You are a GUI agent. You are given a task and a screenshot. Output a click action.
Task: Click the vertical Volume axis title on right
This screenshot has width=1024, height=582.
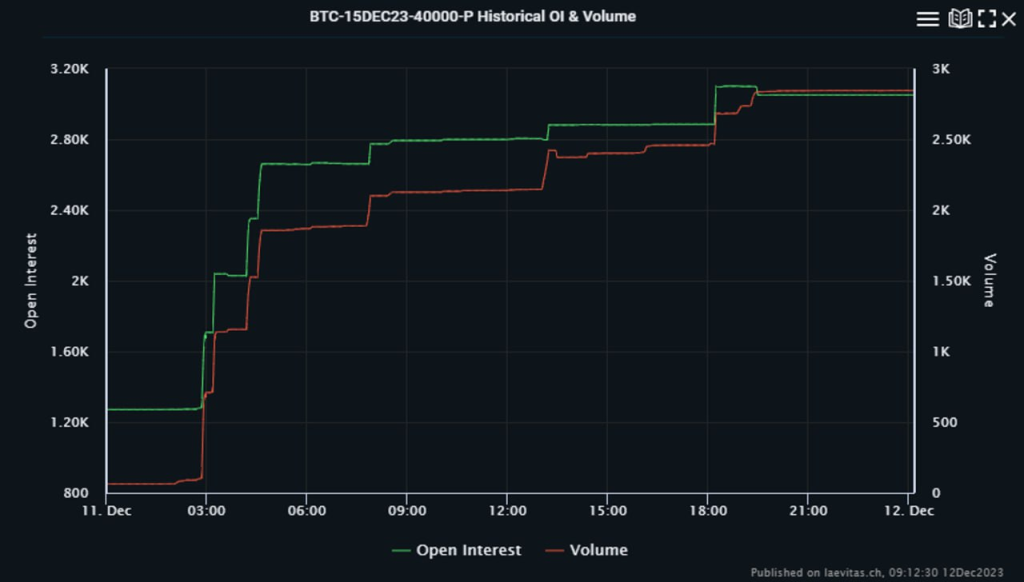pos(989,281)
